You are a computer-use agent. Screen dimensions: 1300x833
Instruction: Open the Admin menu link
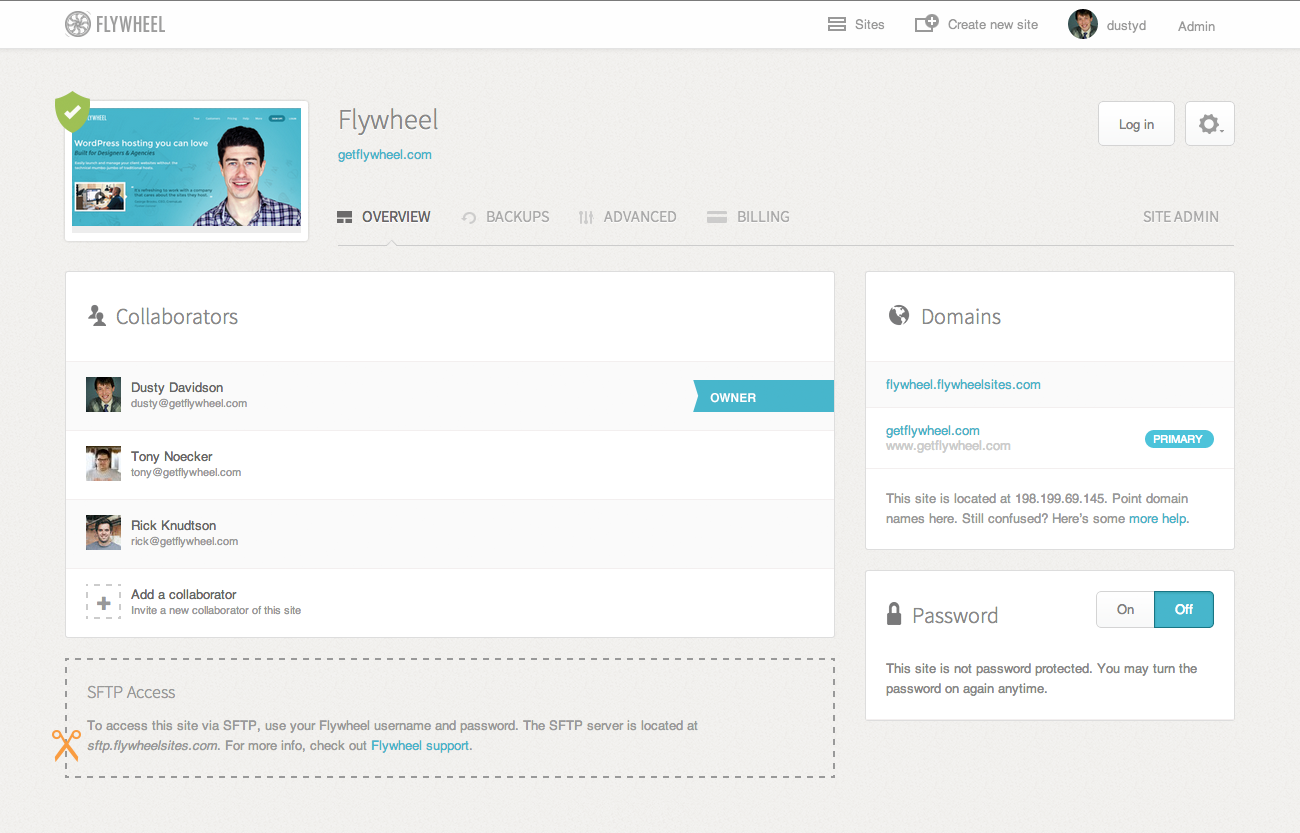(1196, 26)
